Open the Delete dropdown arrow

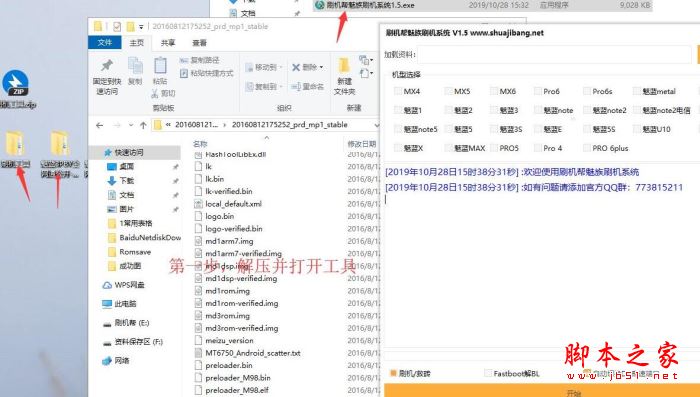tap(321, 67)
